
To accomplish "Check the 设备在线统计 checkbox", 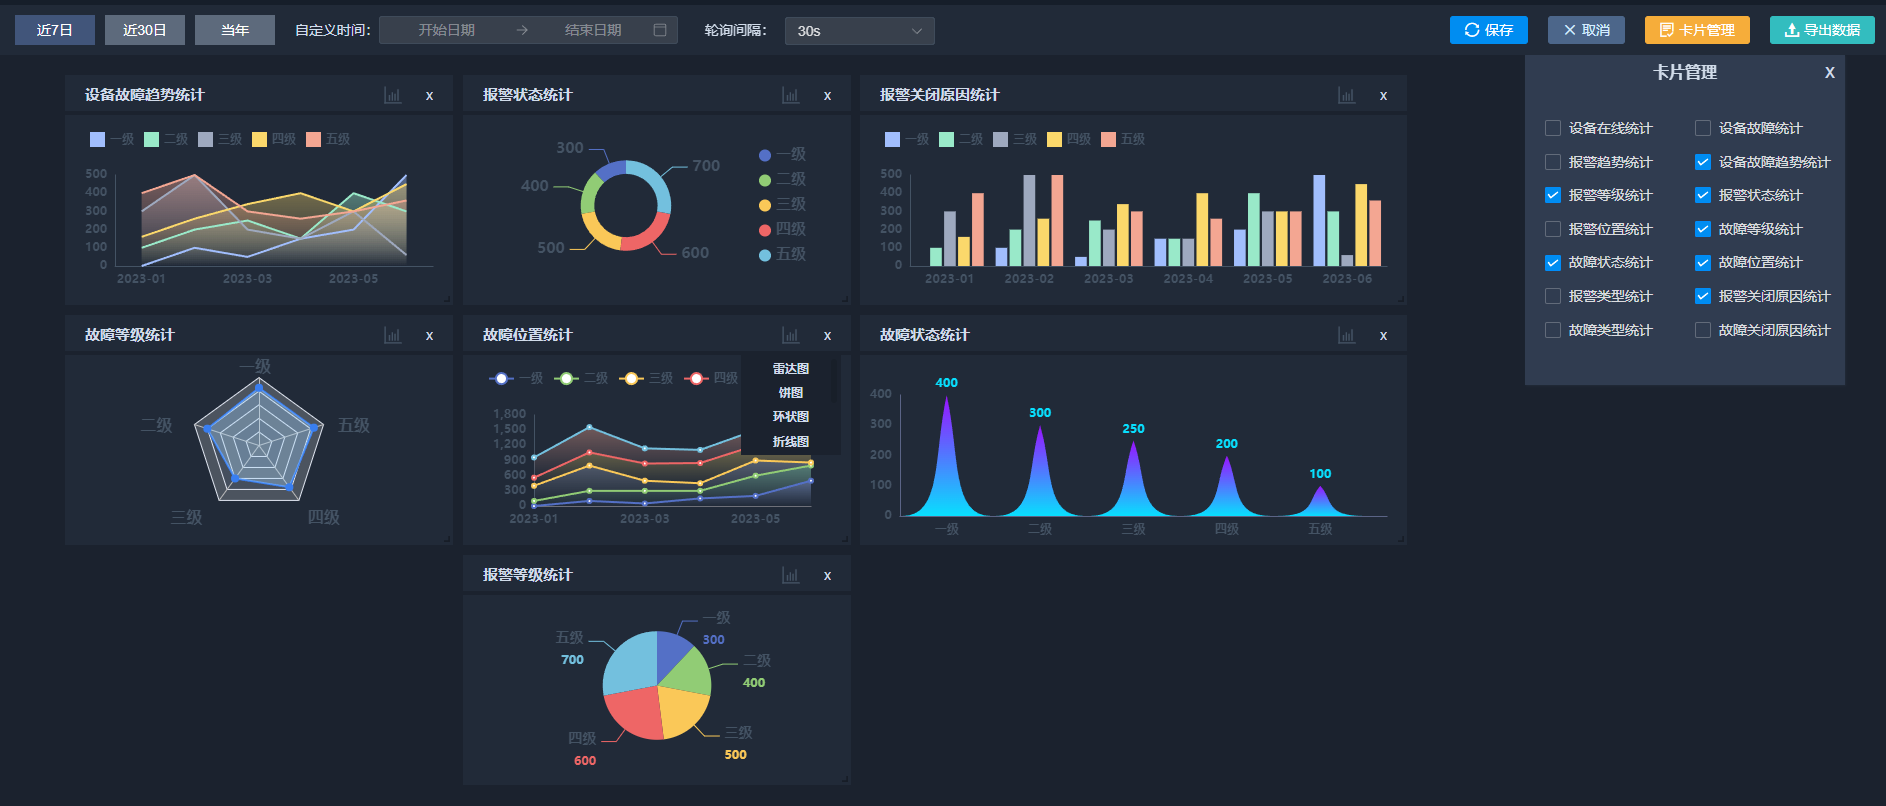I will click(x=1553, y=128).
